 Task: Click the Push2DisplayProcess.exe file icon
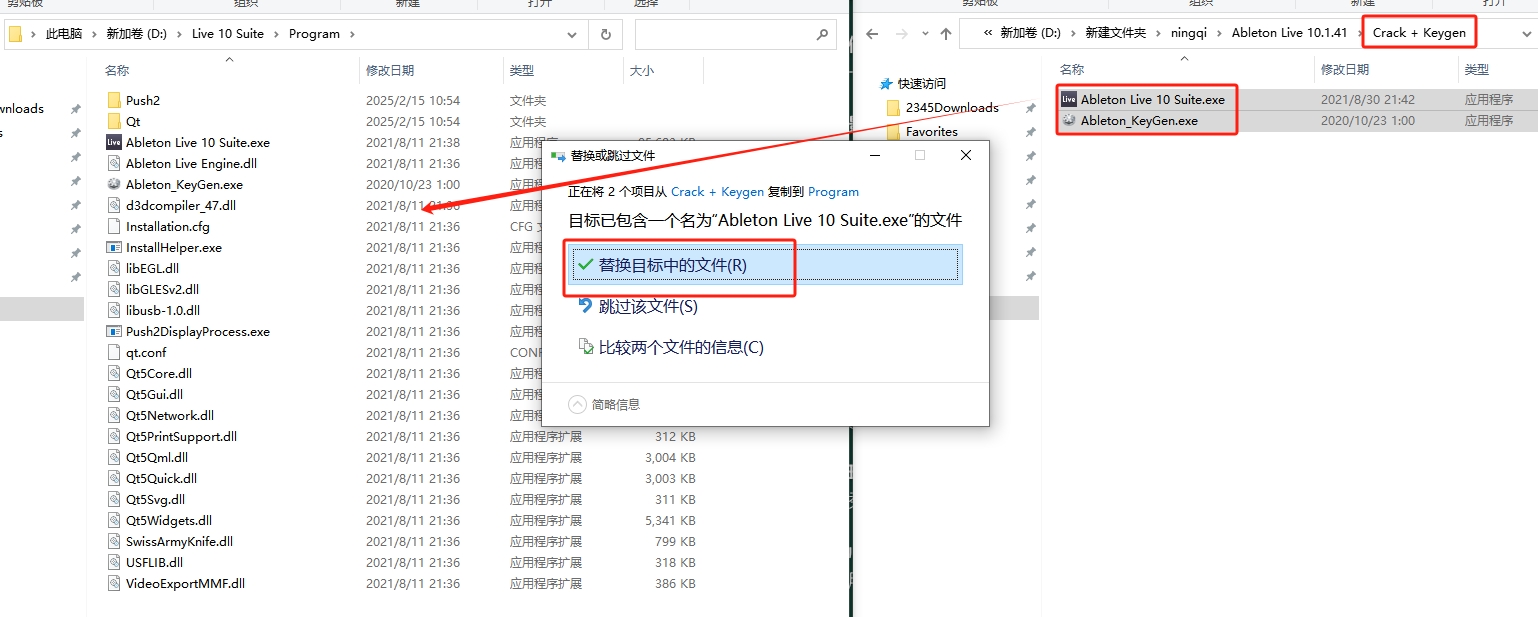pyautogui.click(x=114, y=331)
